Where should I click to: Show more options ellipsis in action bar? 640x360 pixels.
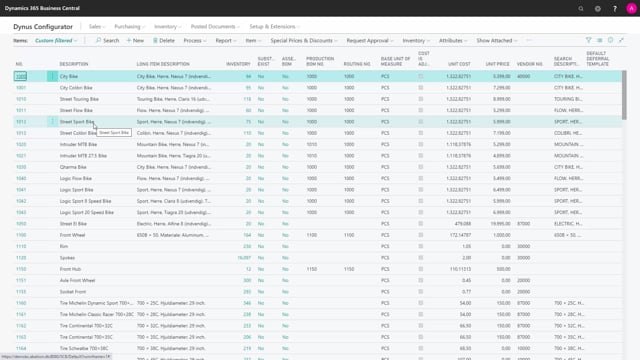[x=529, y=40]
